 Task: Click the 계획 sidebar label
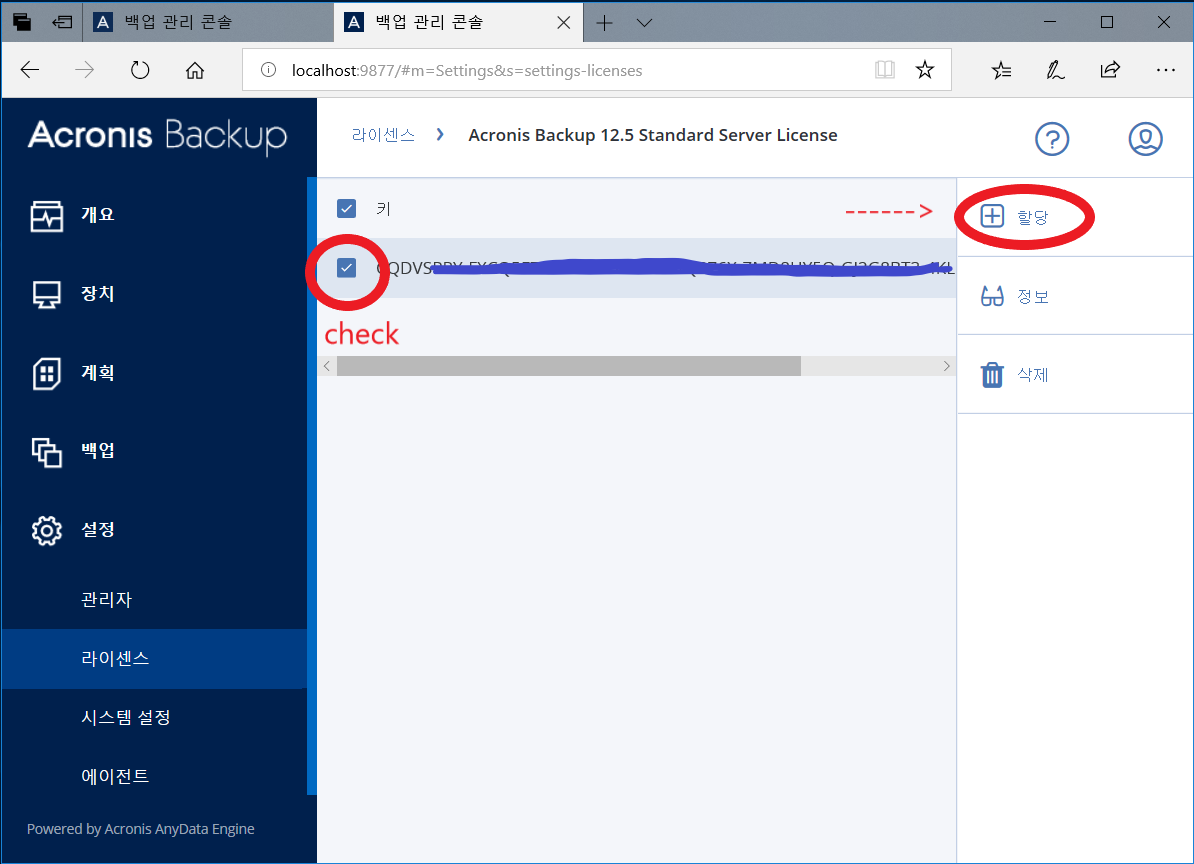[98, 373]
